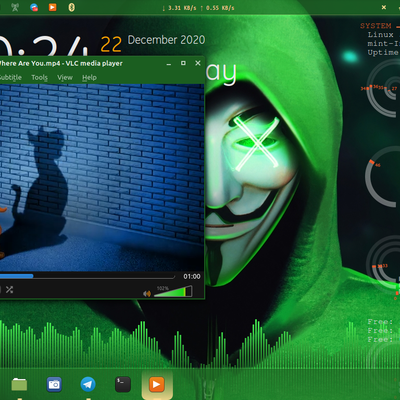Image resolution: width=400 pixels, height=400 pixels.
Task: Close the VLC media player window
Action: coord(198,63)
